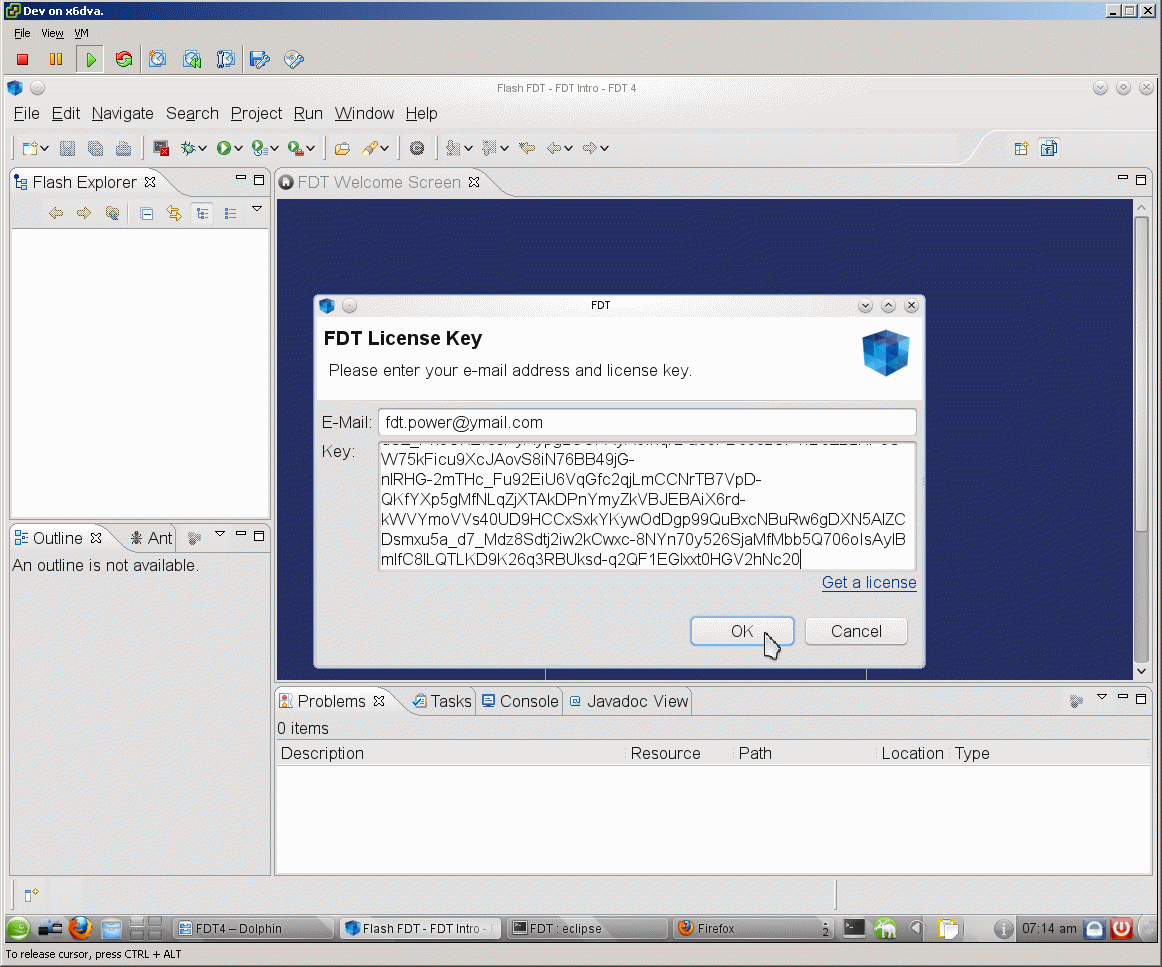Open the Flash Explorer view menu triangle
1162x967 pixels.
click(x=257, y=209)
